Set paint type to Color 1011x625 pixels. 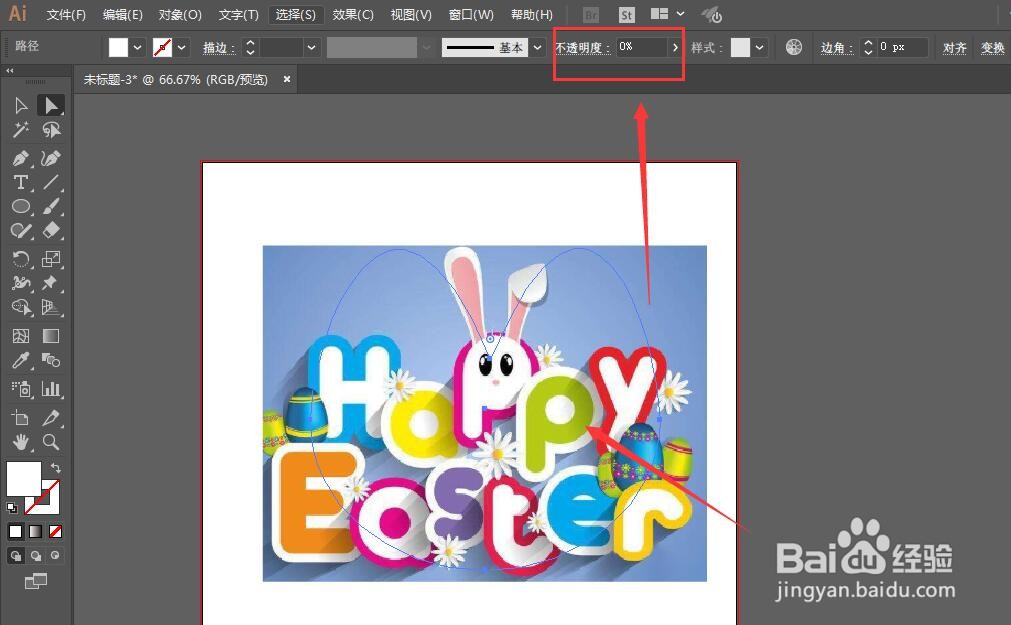(15, 531)
